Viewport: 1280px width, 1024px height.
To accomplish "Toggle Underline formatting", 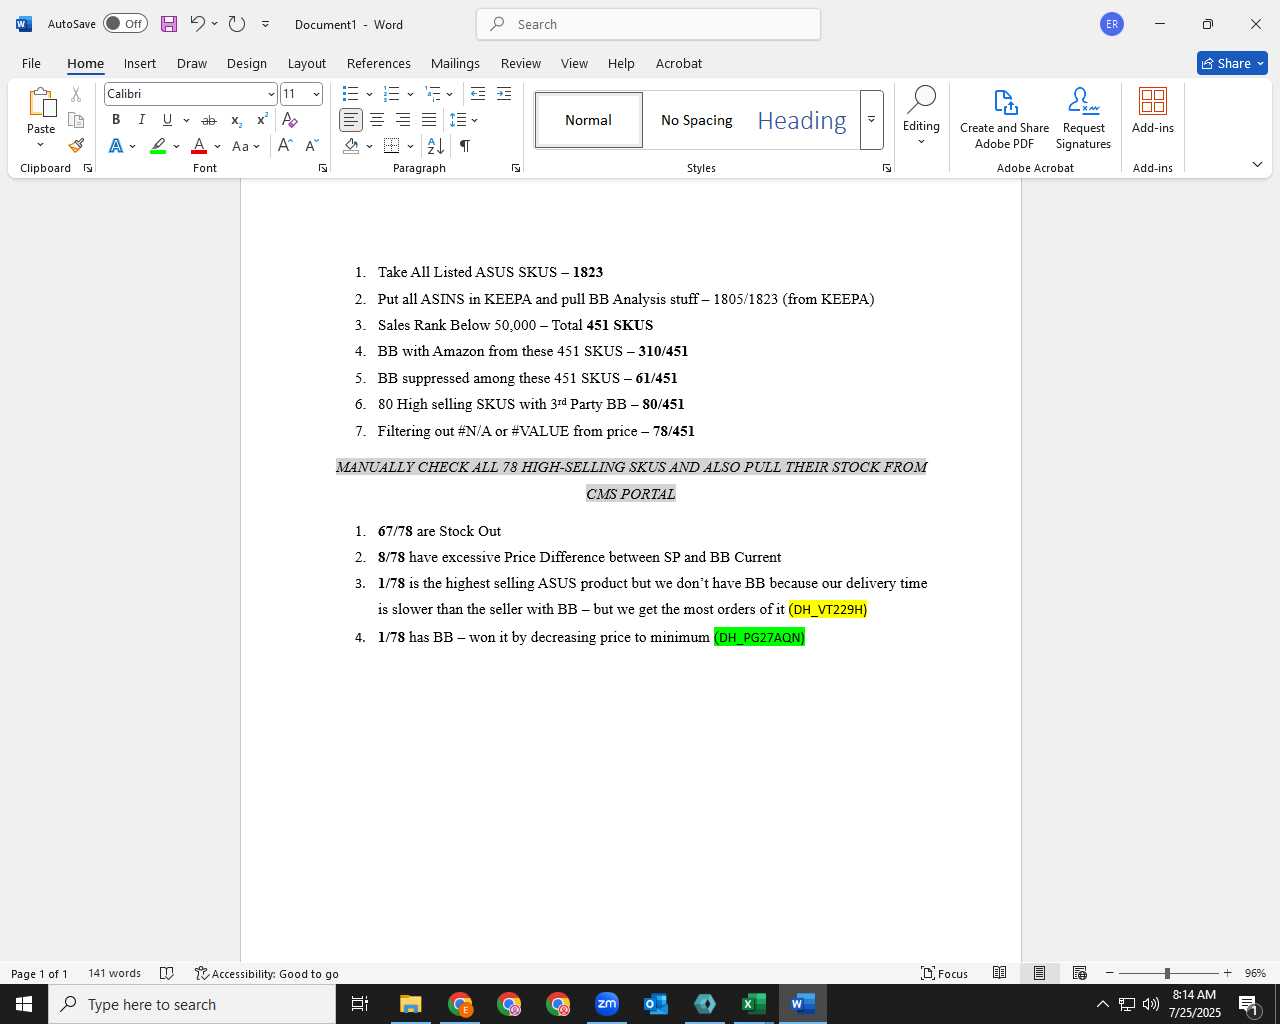I will [x=167, y=120].
